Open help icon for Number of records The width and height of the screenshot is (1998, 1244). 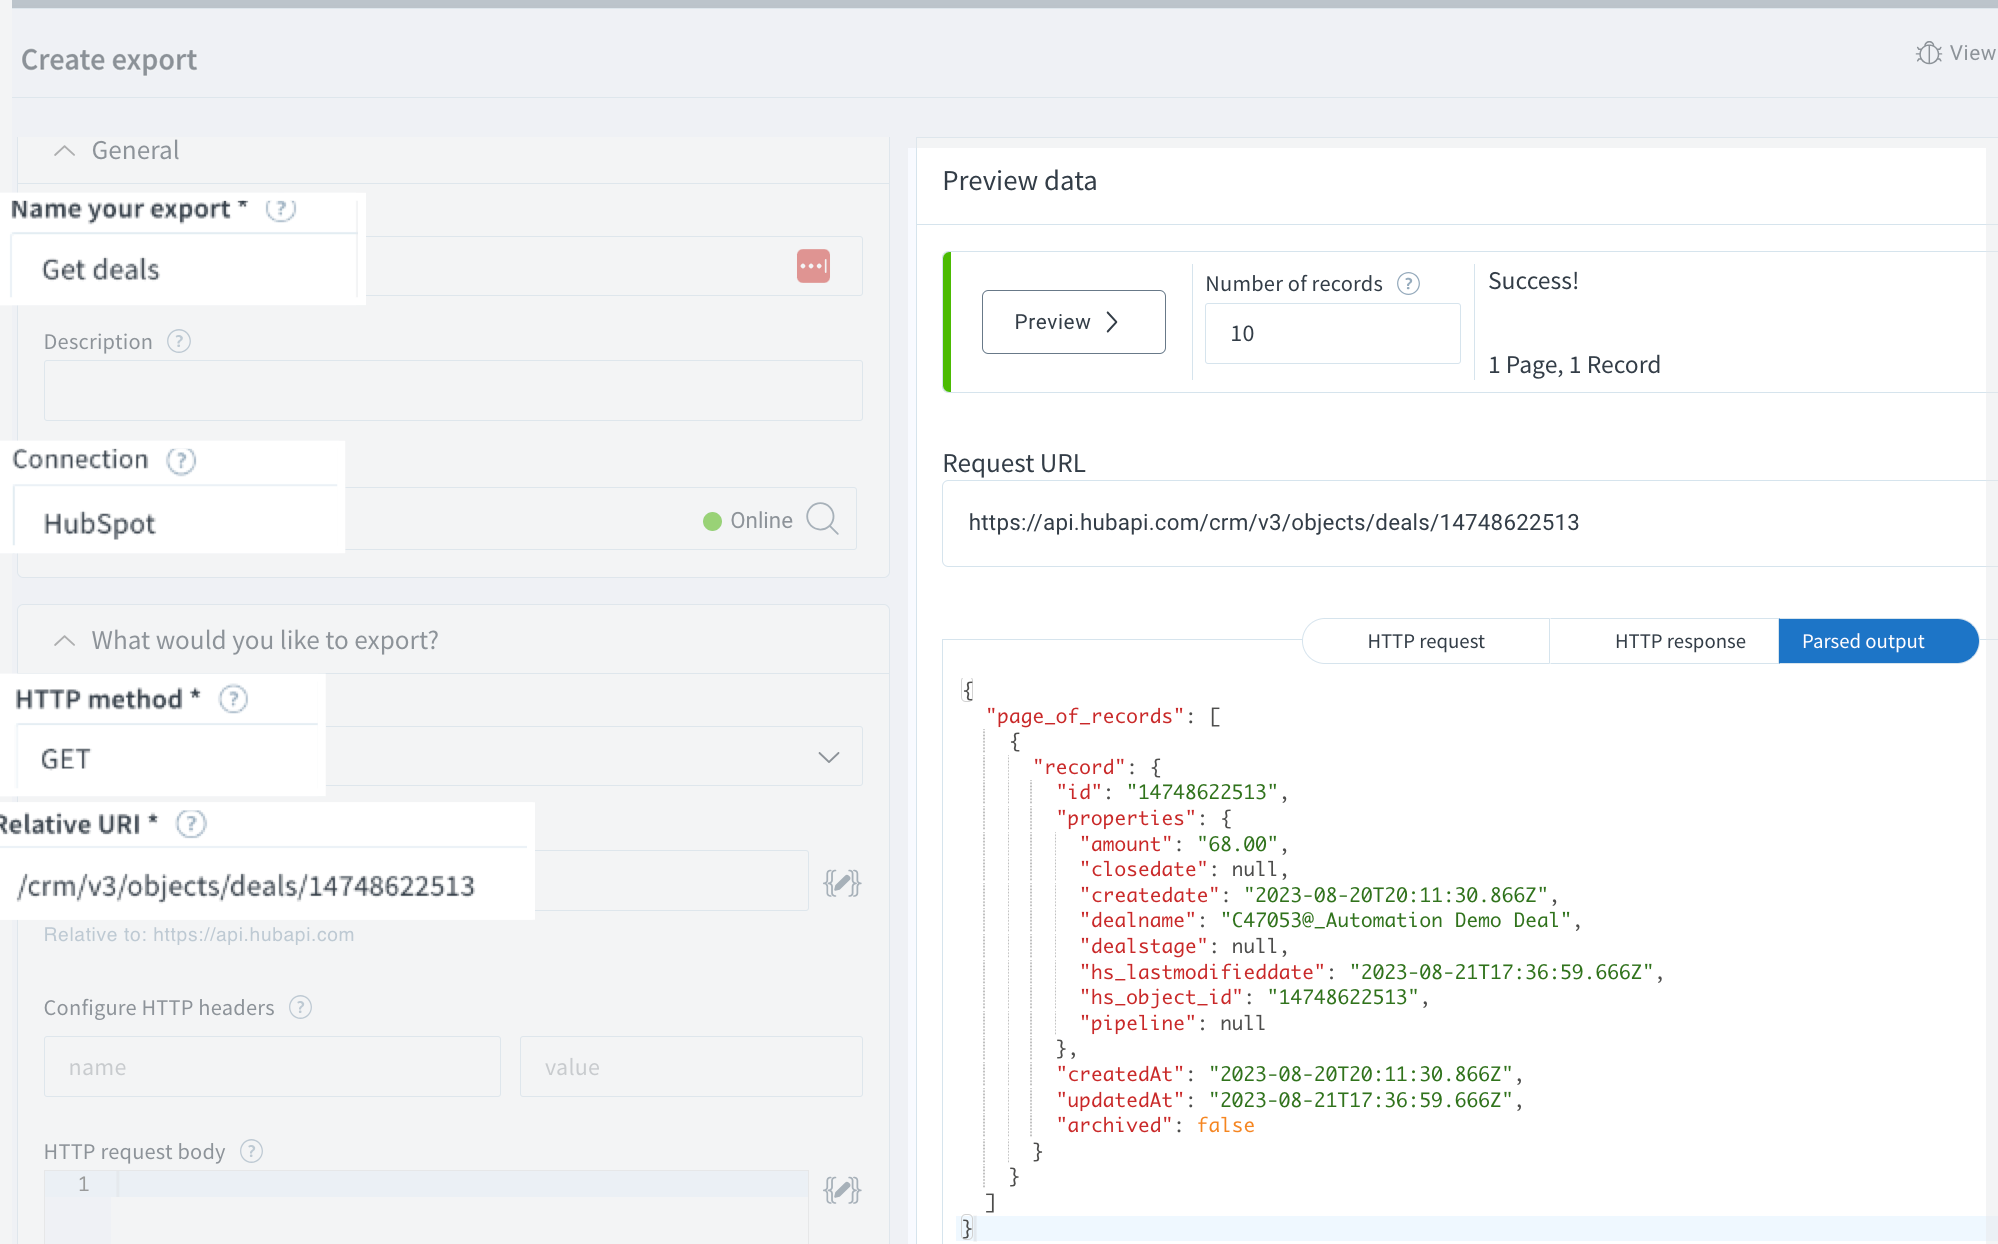(x=1408, y=283)
